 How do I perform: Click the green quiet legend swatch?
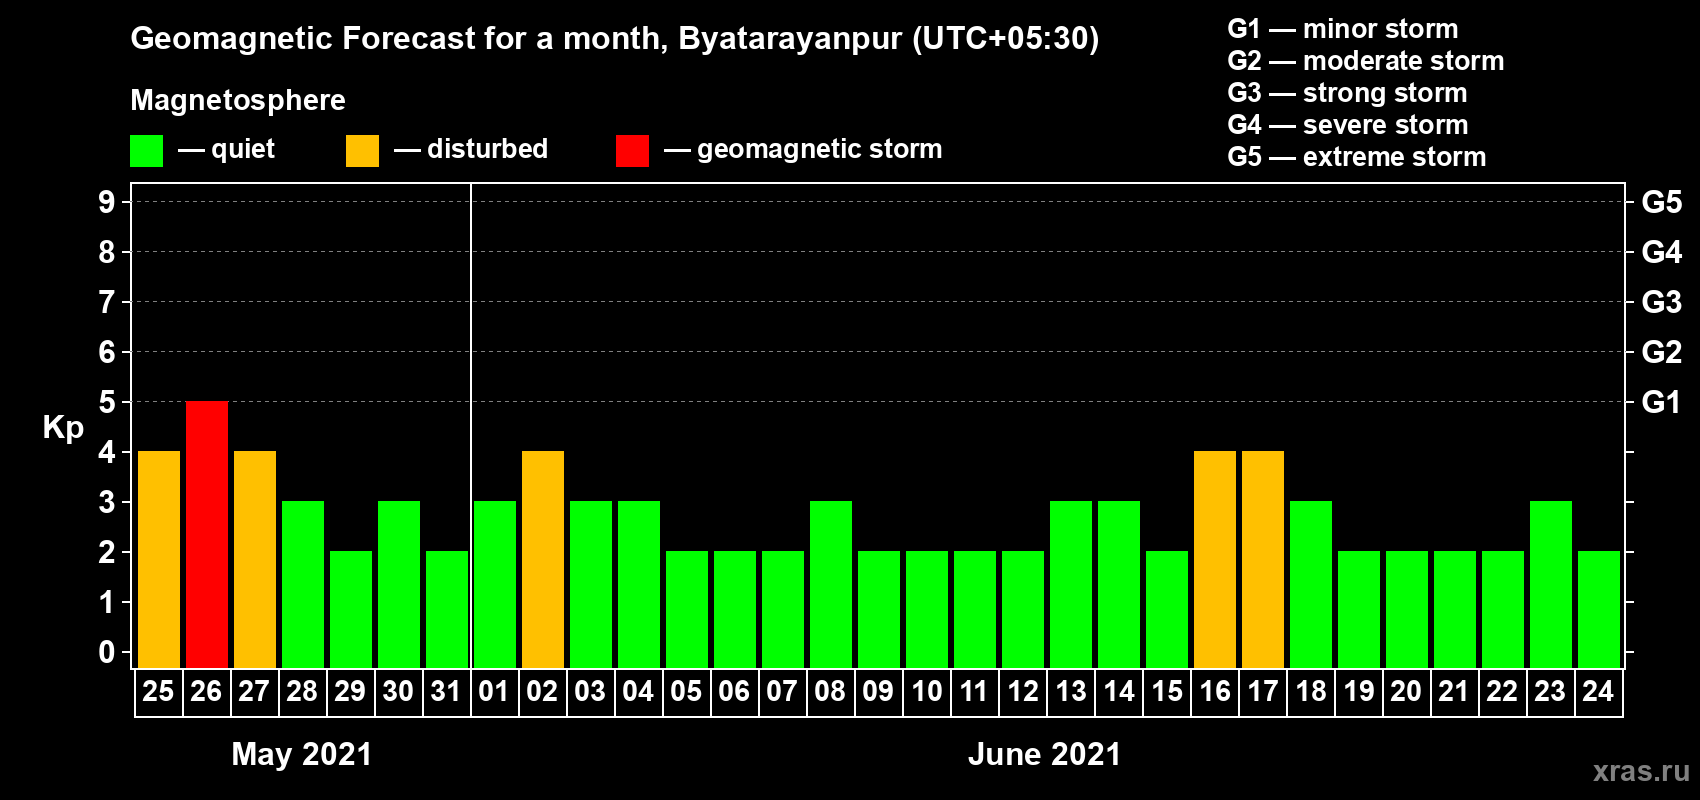point(146,151)
